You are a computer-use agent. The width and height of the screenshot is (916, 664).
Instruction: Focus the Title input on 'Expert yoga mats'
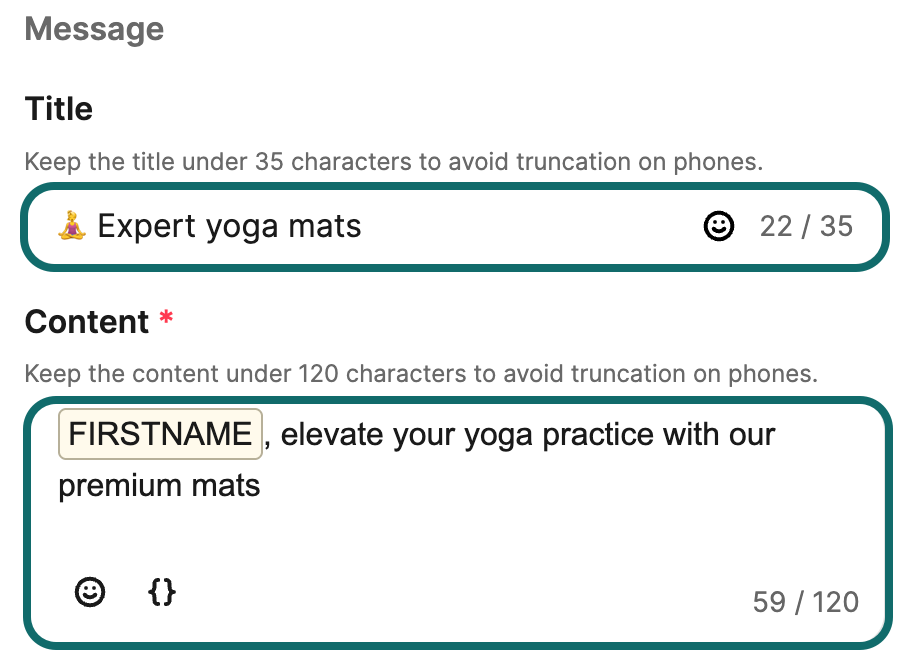point(229,227)
